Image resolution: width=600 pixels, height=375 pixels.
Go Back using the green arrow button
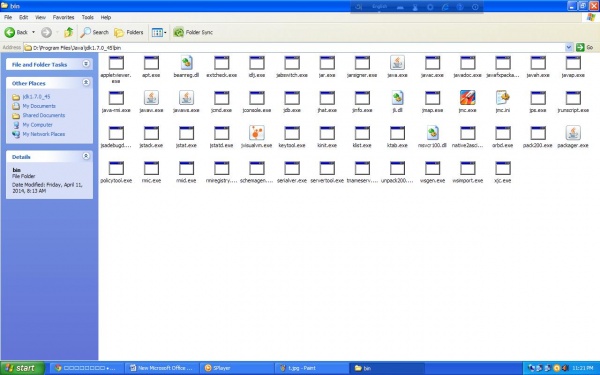[x=16, y=32]
